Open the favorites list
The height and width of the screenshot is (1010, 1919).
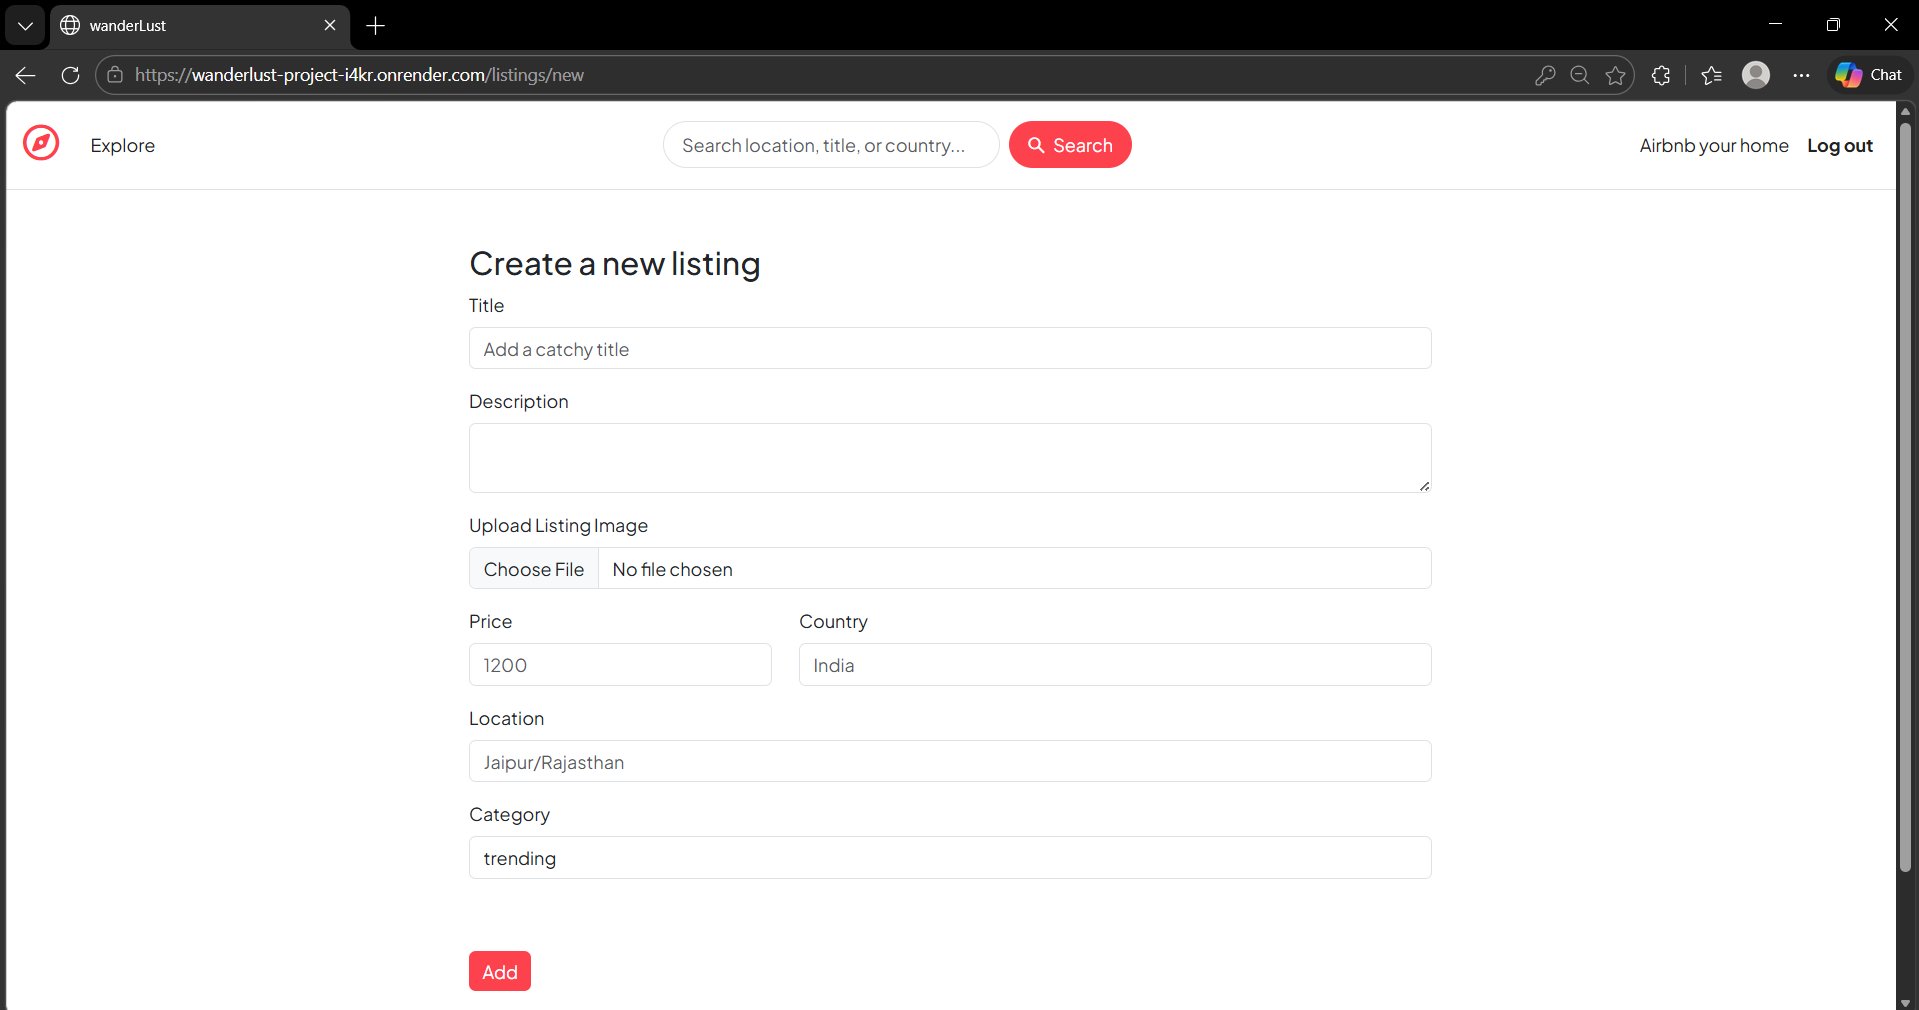tap(1711, 75)
